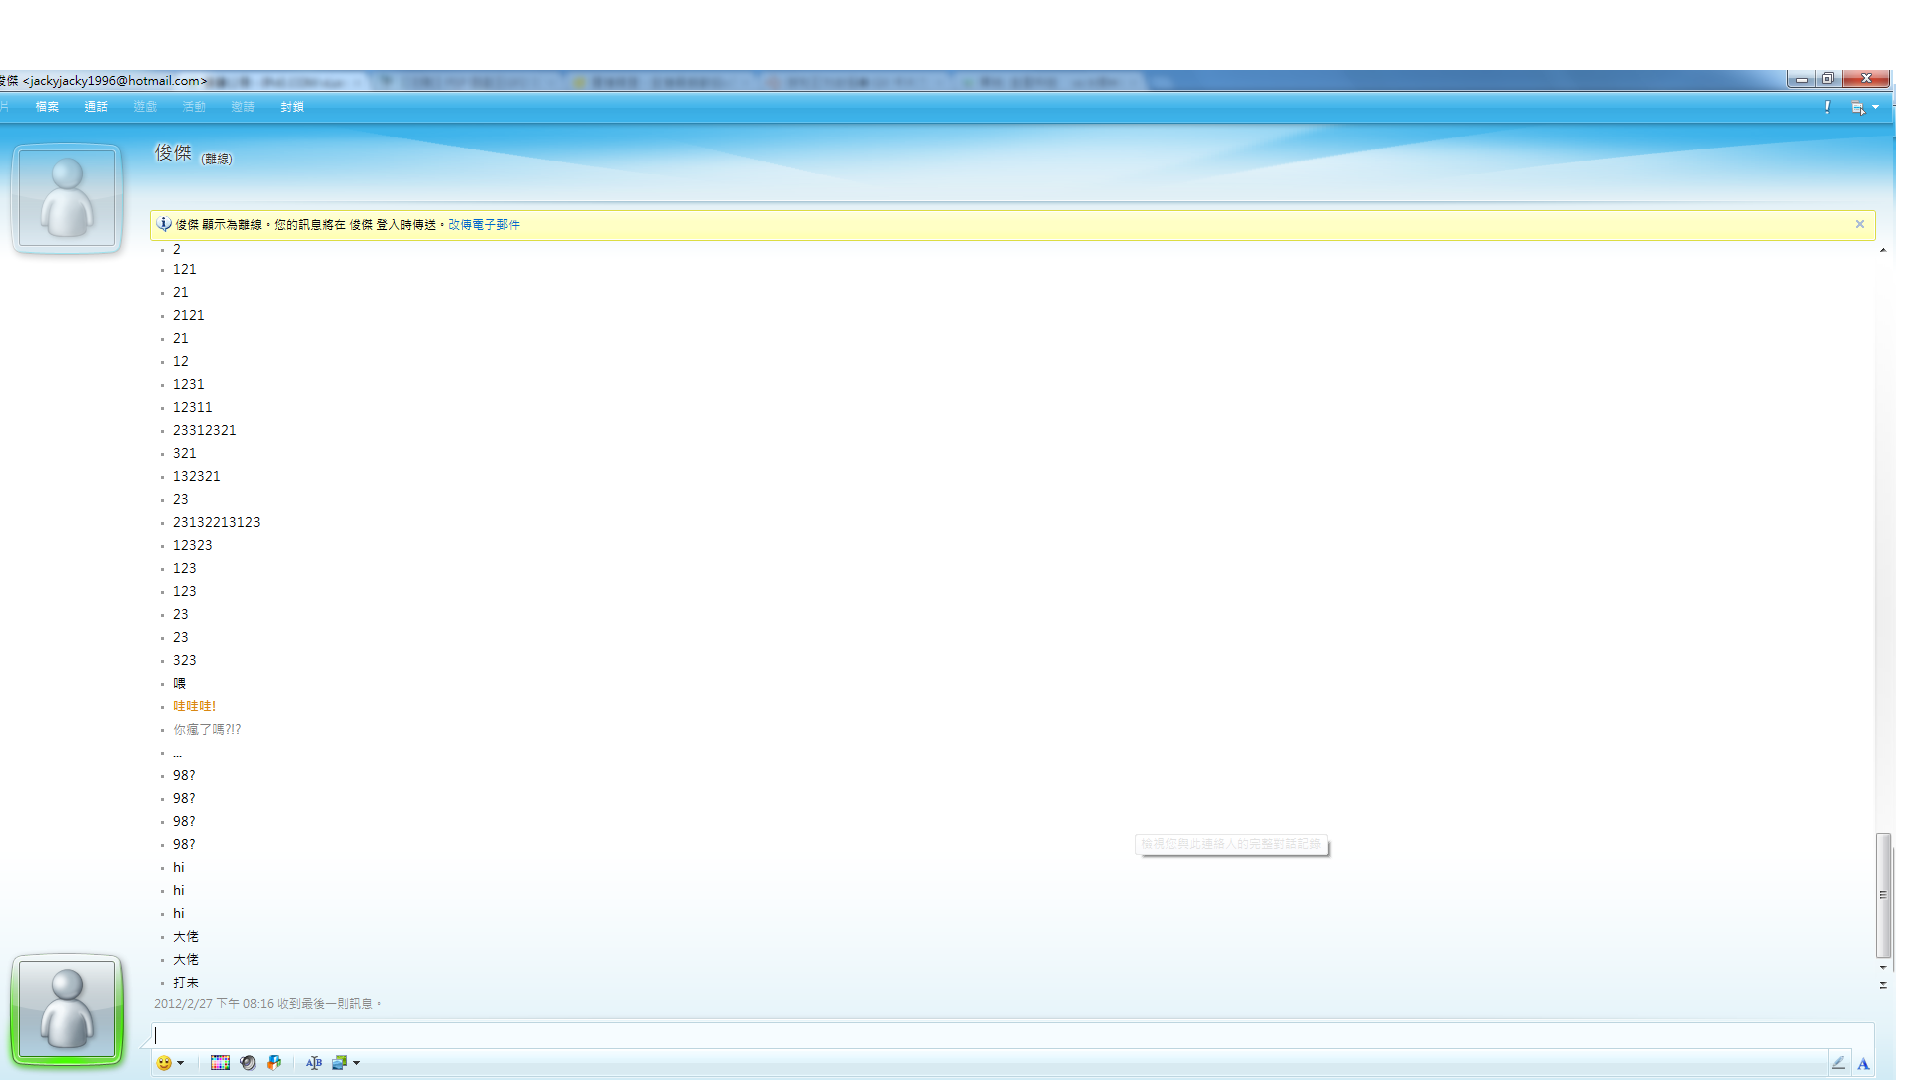Select the letter A text input icon
Image resolution: width=1920 pixels, height=1080 pixels.
(1863, 1064)
